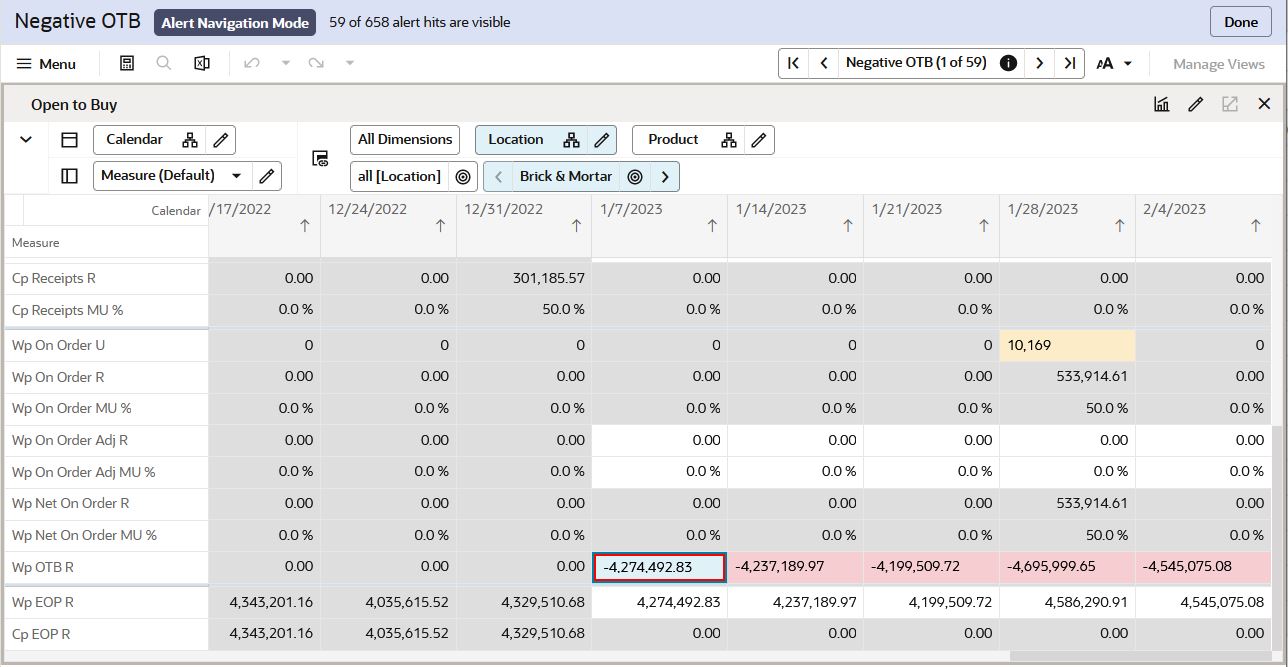Collapse the dimension panel chevron
The height and width of the screenshot is (667, 1288).
(x=26, y=140)
